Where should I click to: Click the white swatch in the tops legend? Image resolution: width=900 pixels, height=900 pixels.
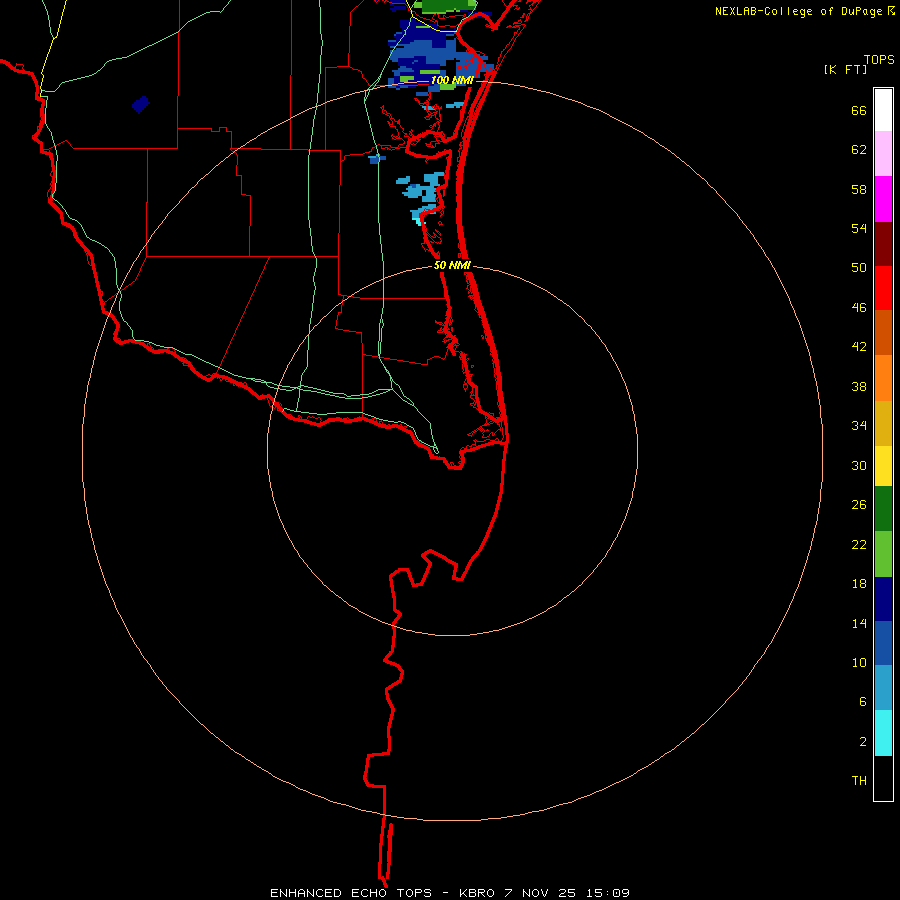[883, 110]
